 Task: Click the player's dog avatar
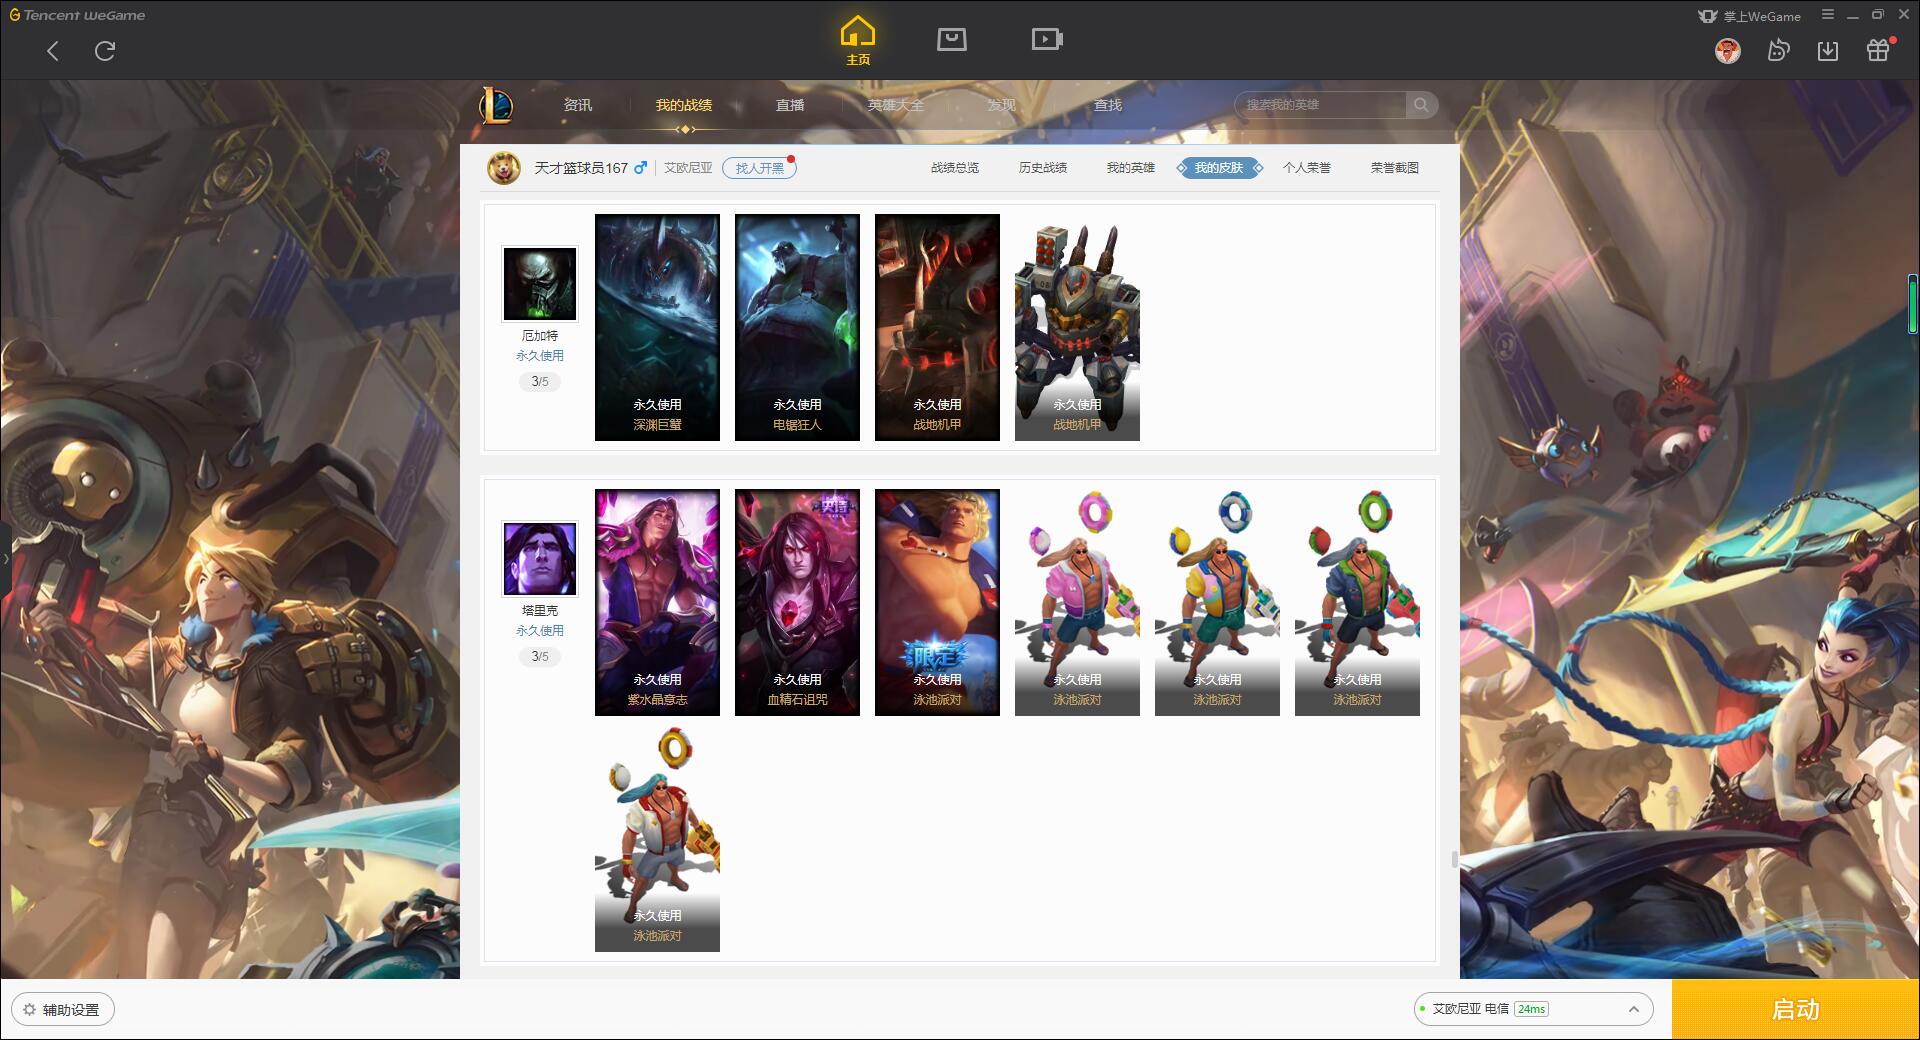504,168
